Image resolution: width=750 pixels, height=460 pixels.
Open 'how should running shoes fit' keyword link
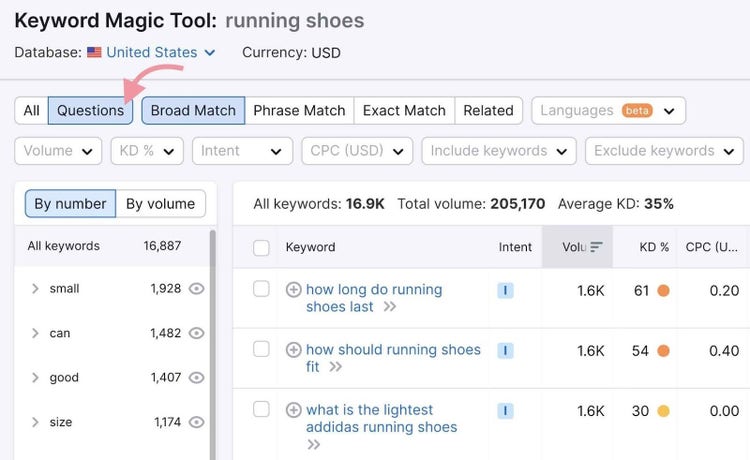click(x=393, y=358)
